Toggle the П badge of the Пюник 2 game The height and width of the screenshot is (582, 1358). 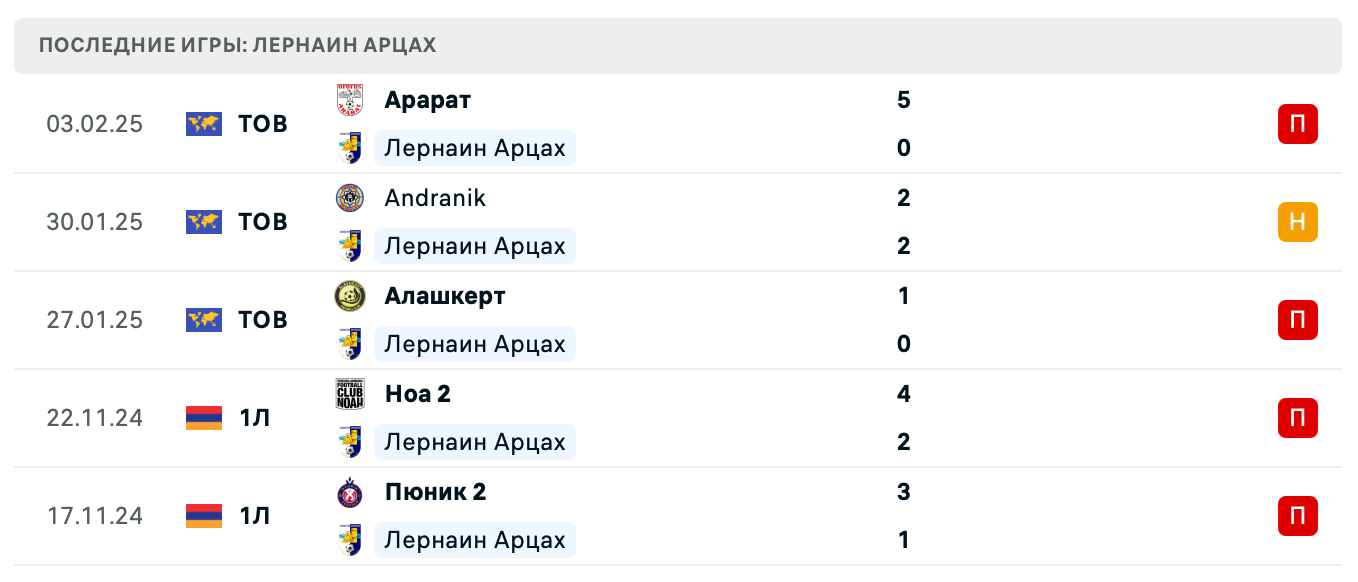click(1297, 516)
